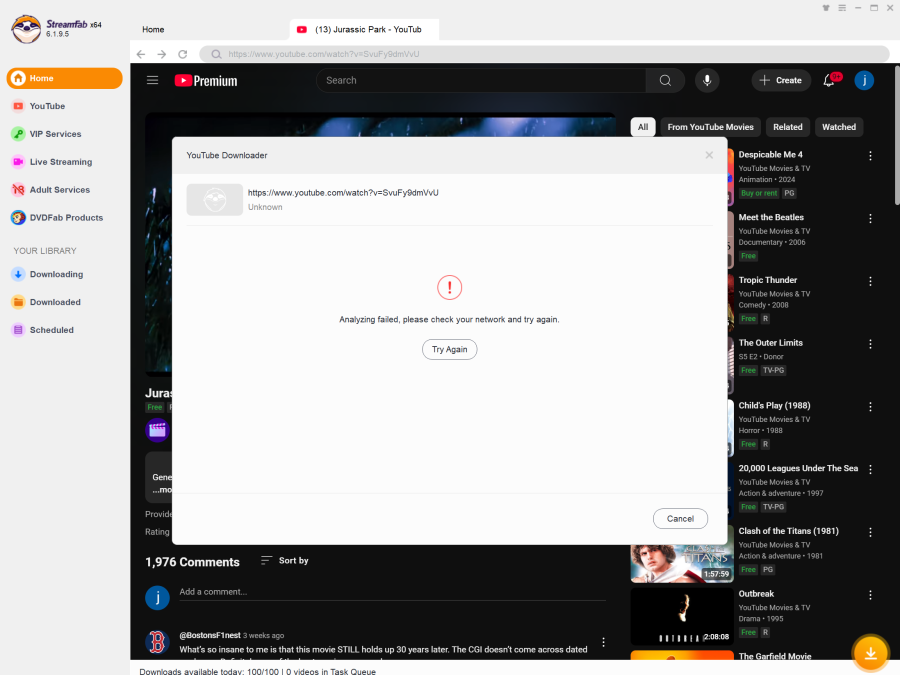The width and height of the screenshot is (900, 675).
Task: Select the Watched filter chip
Action: 839,127
